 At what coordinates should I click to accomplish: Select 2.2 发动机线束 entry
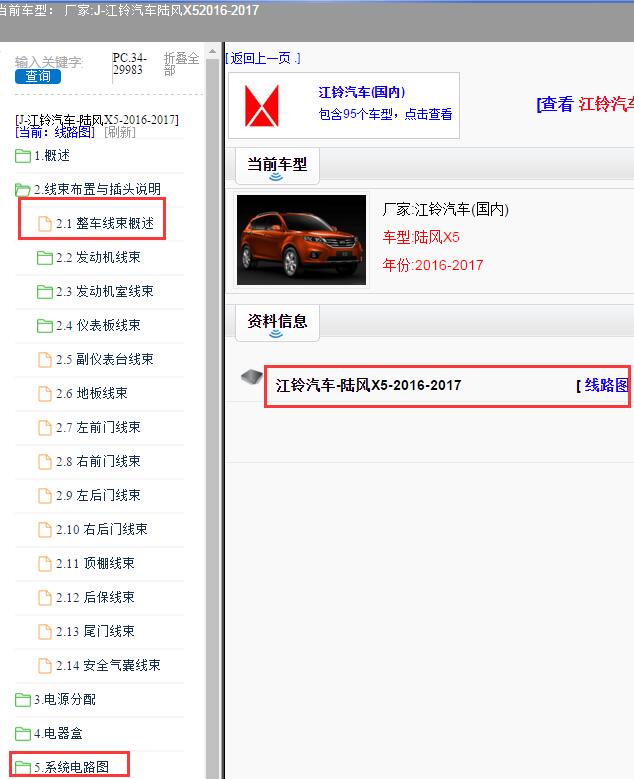98,257
